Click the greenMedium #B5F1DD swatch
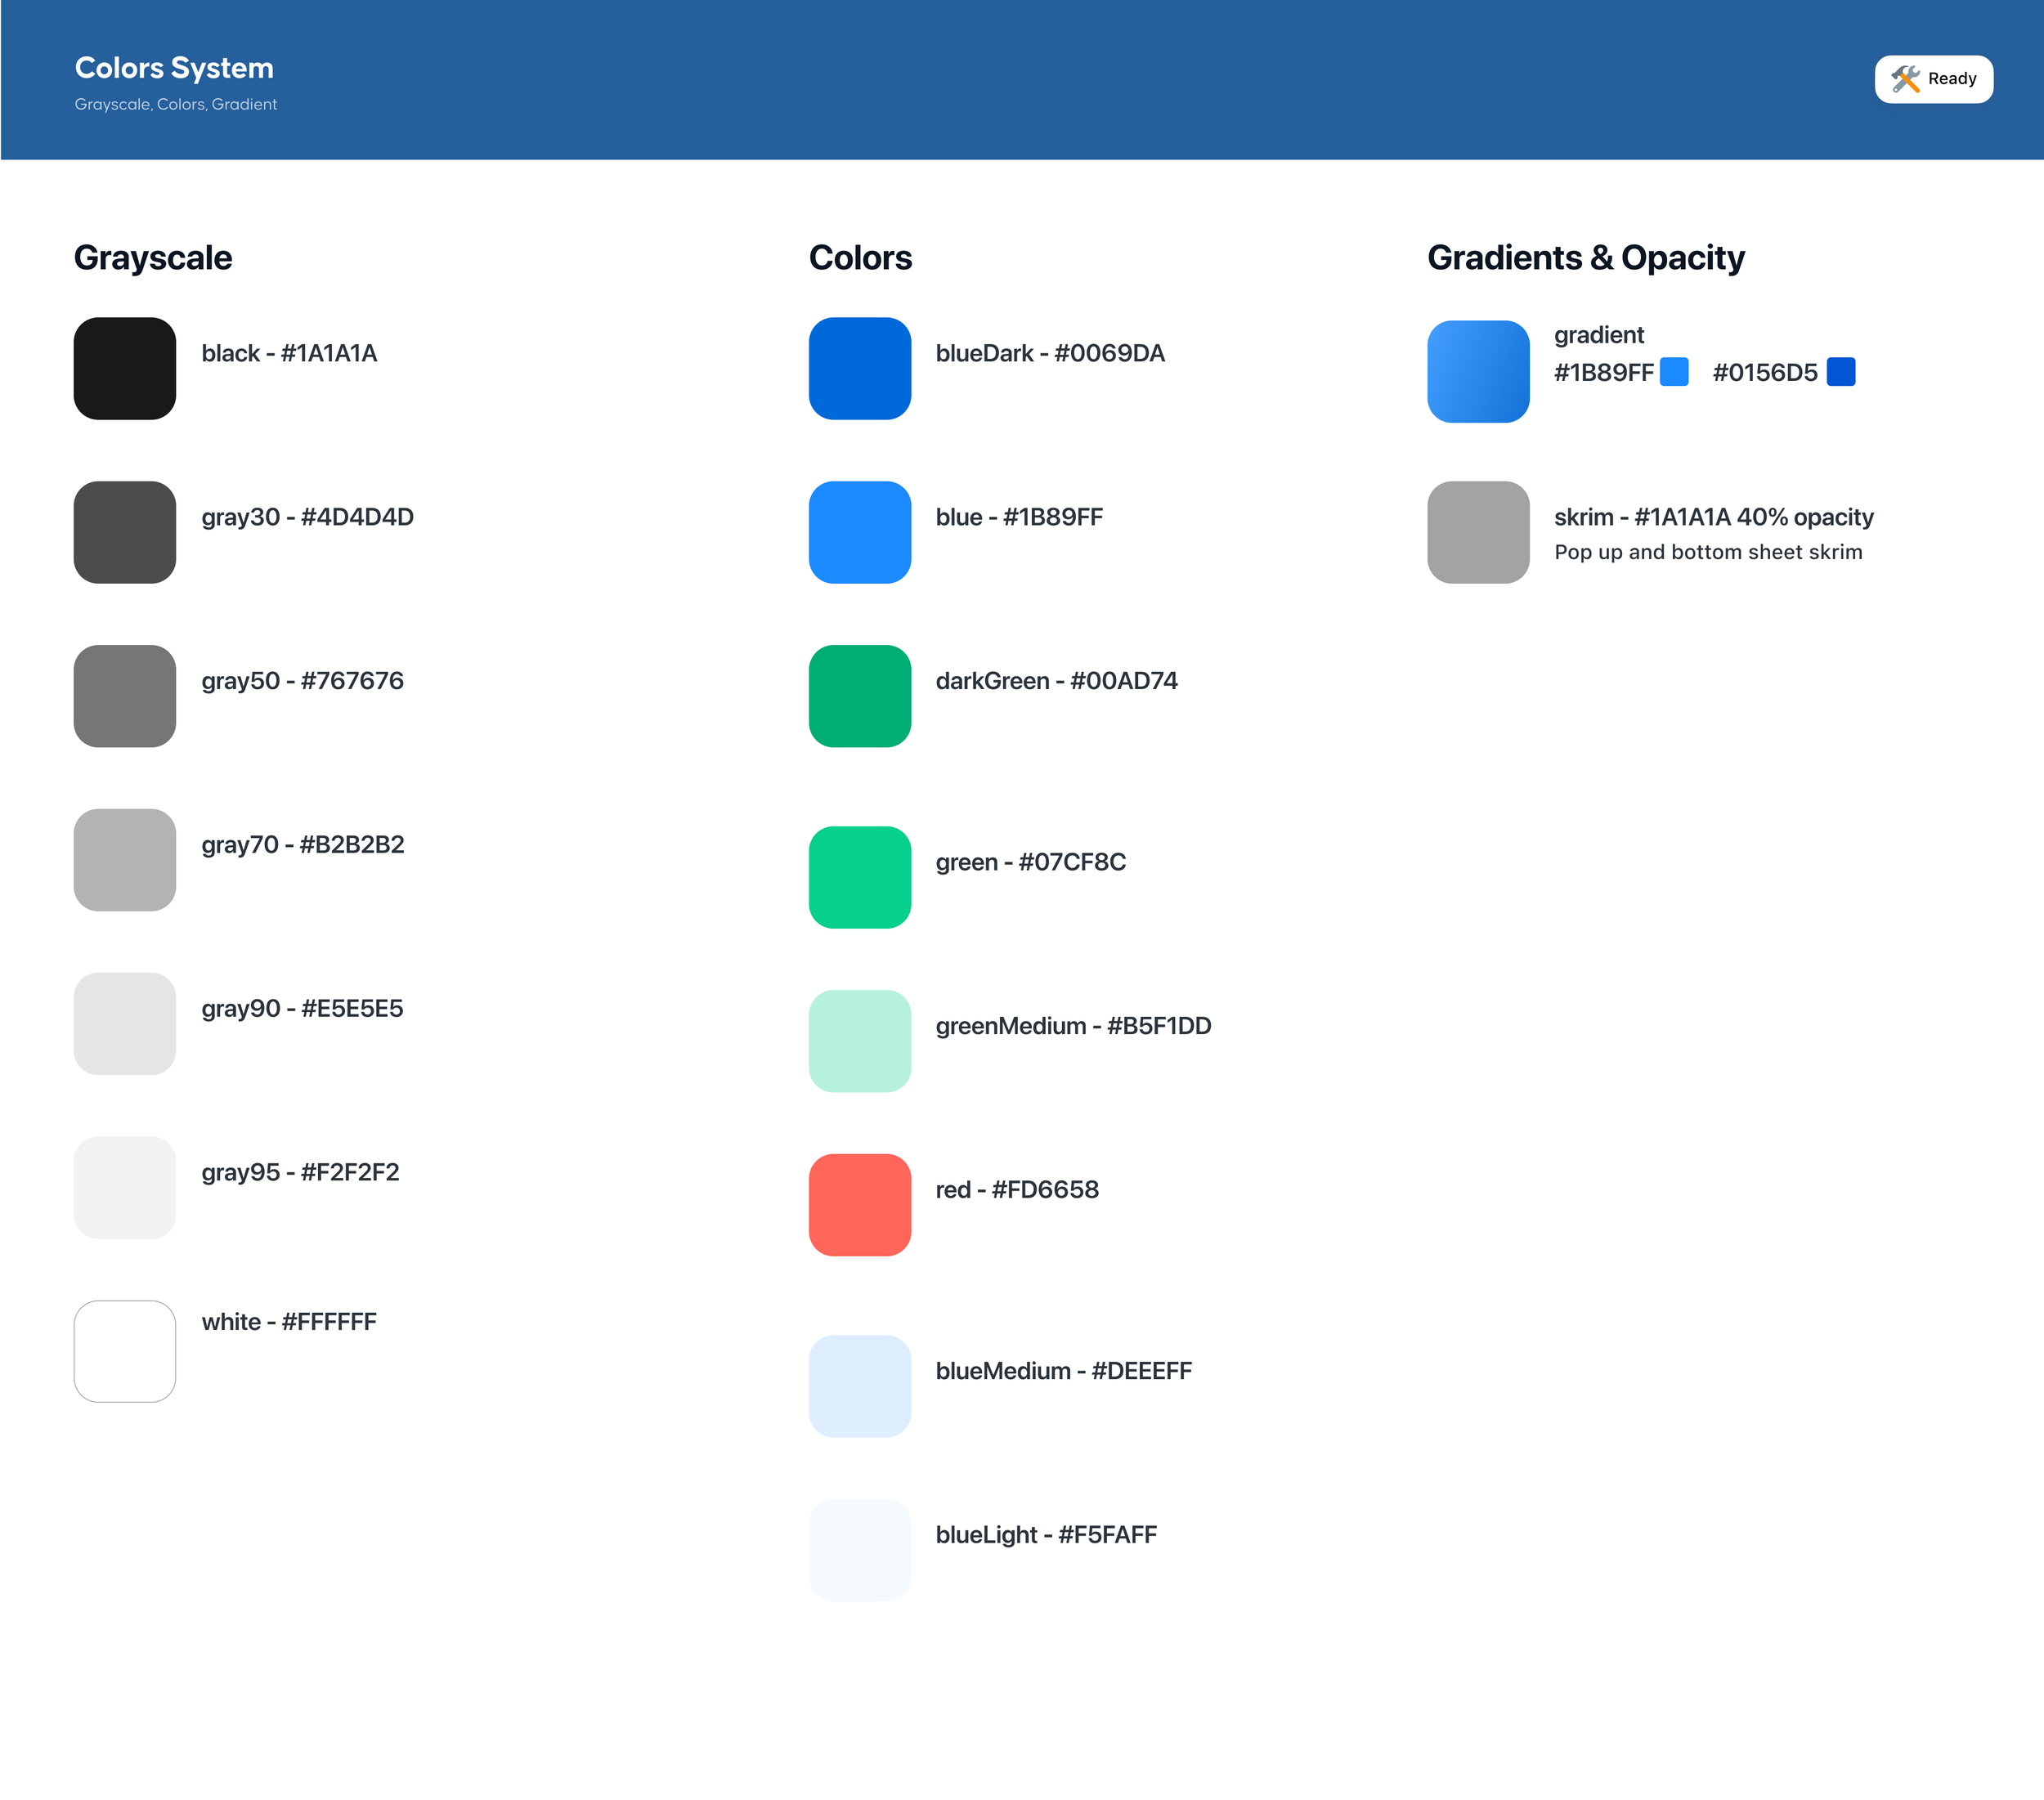This screenshot has height=1800, width=2044. coord(860,1041)
